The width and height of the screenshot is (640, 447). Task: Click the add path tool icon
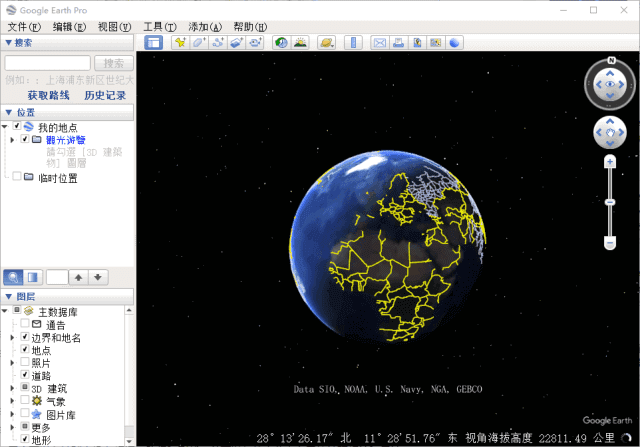[217, 43]
